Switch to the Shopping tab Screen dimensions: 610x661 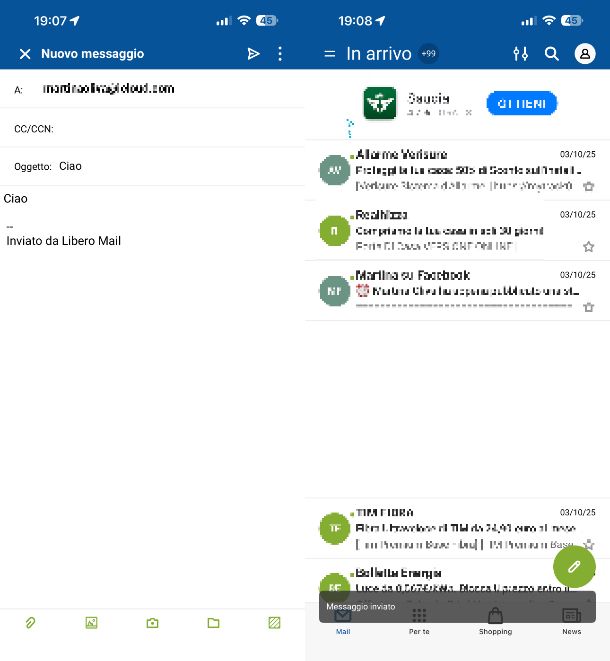point(495,620)
